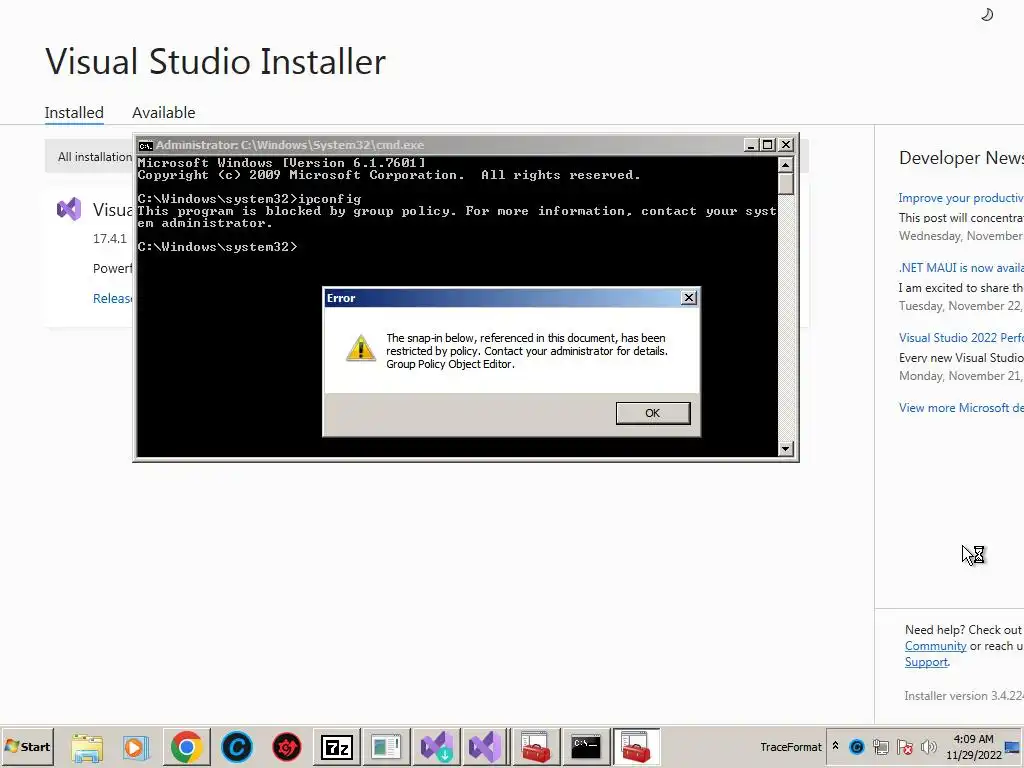Click View more Microsoft developer news link

pos(961,408)
